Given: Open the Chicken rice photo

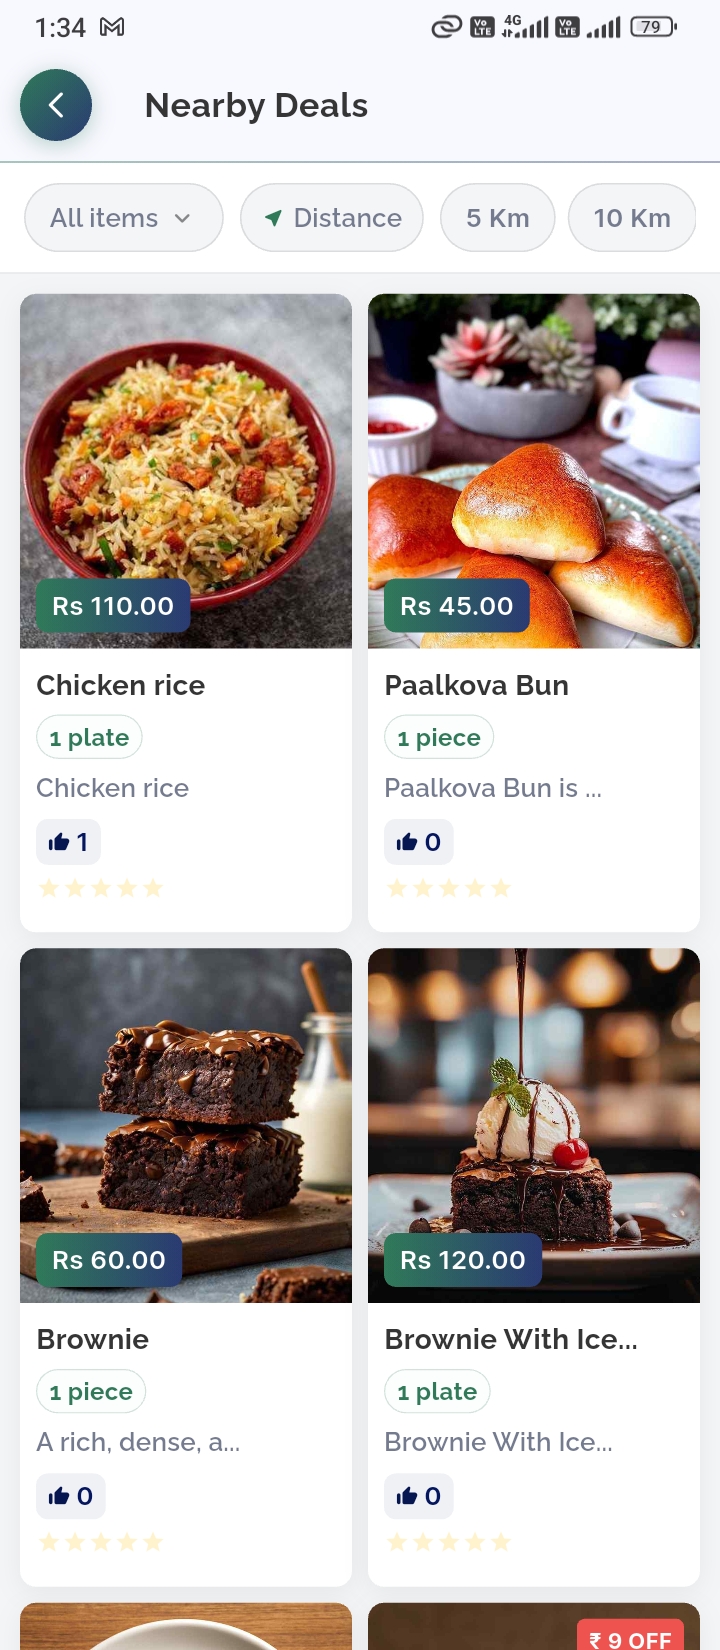Looking at the screenshot, I should point(186,471).
